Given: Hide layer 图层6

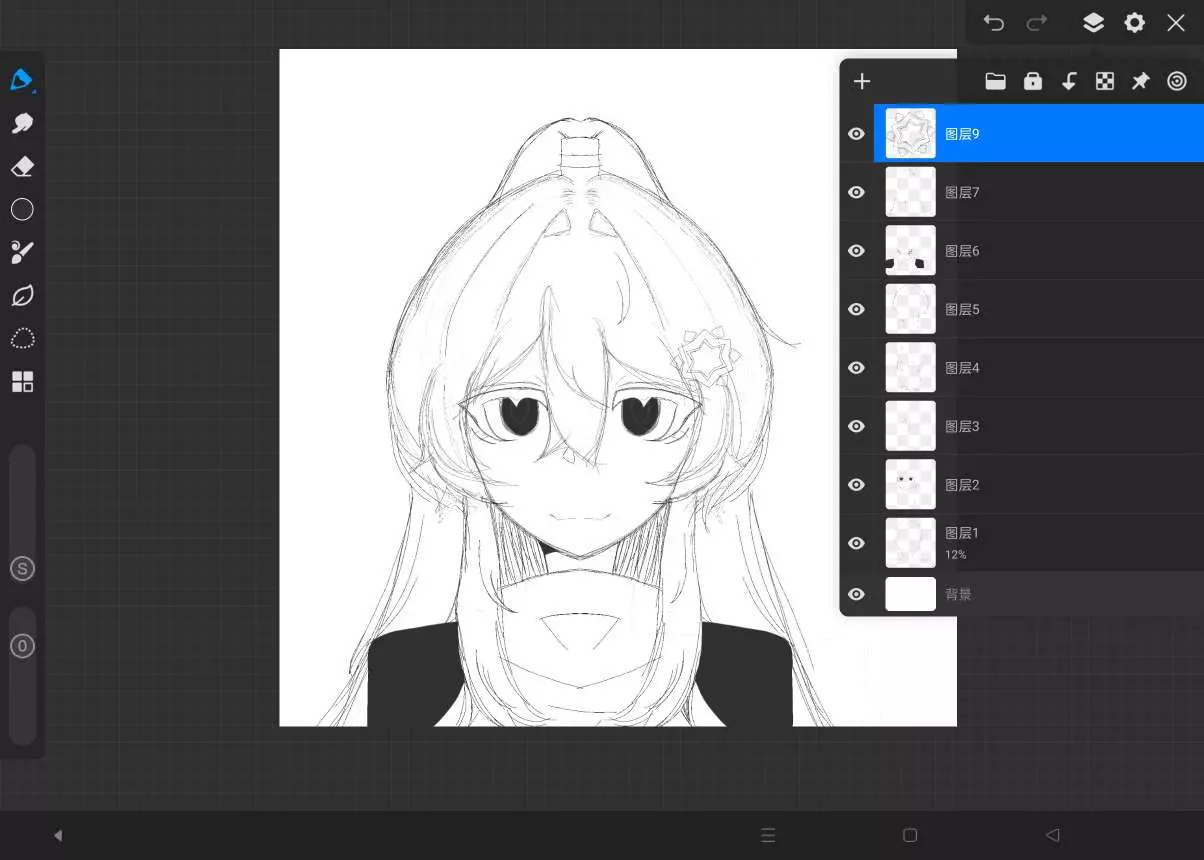Looking at the screenshot, I should click(856, 250).
